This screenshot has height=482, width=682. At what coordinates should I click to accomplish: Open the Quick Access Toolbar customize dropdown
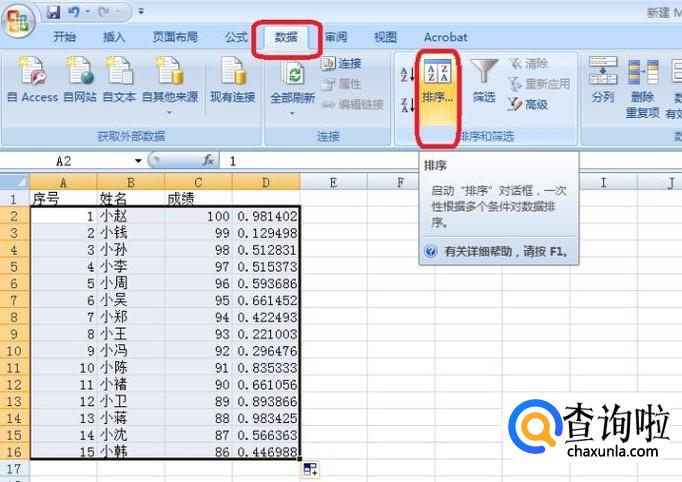[141, 12]
